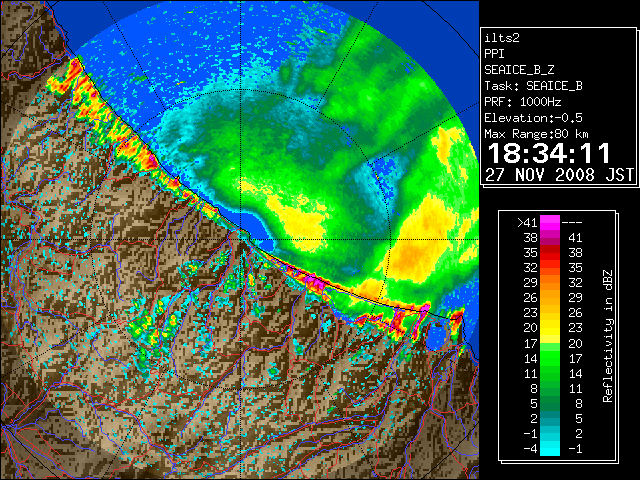The height and width of the screenshot is (480, 640).
Task: Click the date '27 NOV 2008 JST'
Action: 560,175
